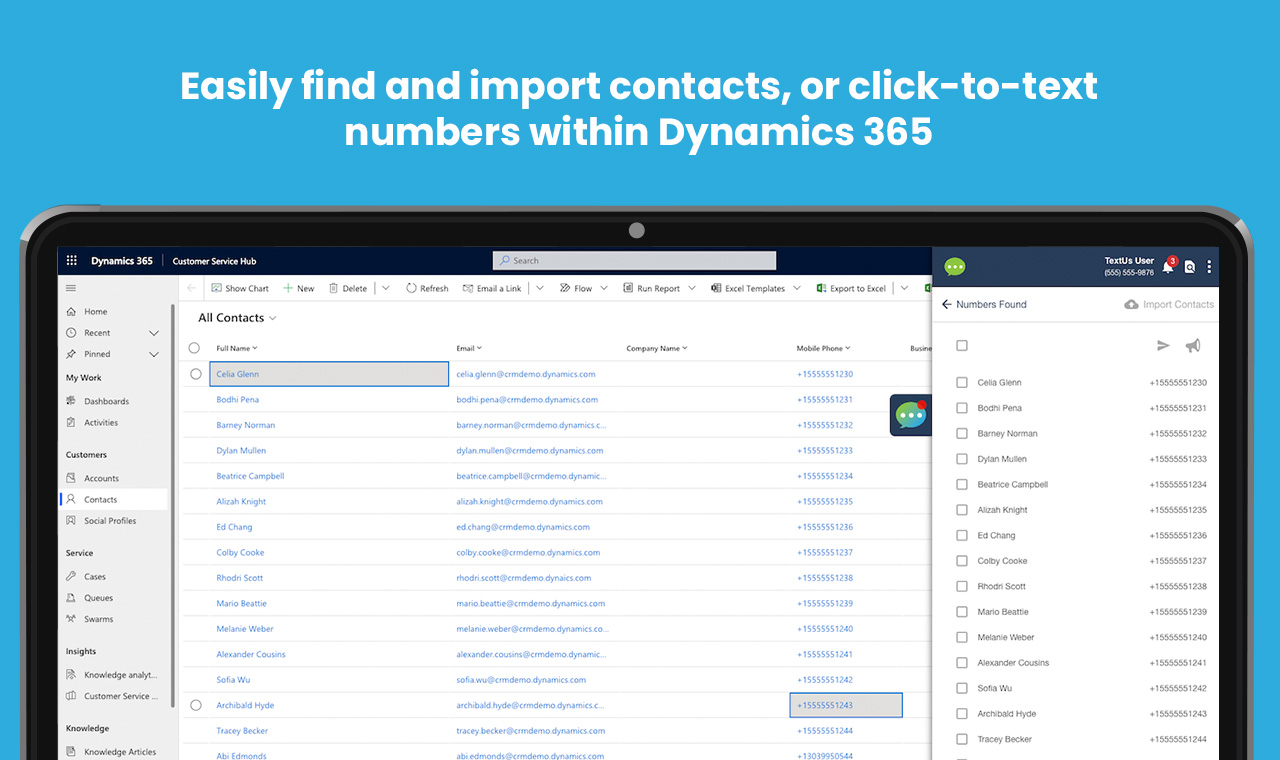The image size is (1280, 760).
Task: Open the Full Name column menu
Action: tap(237, 348)
